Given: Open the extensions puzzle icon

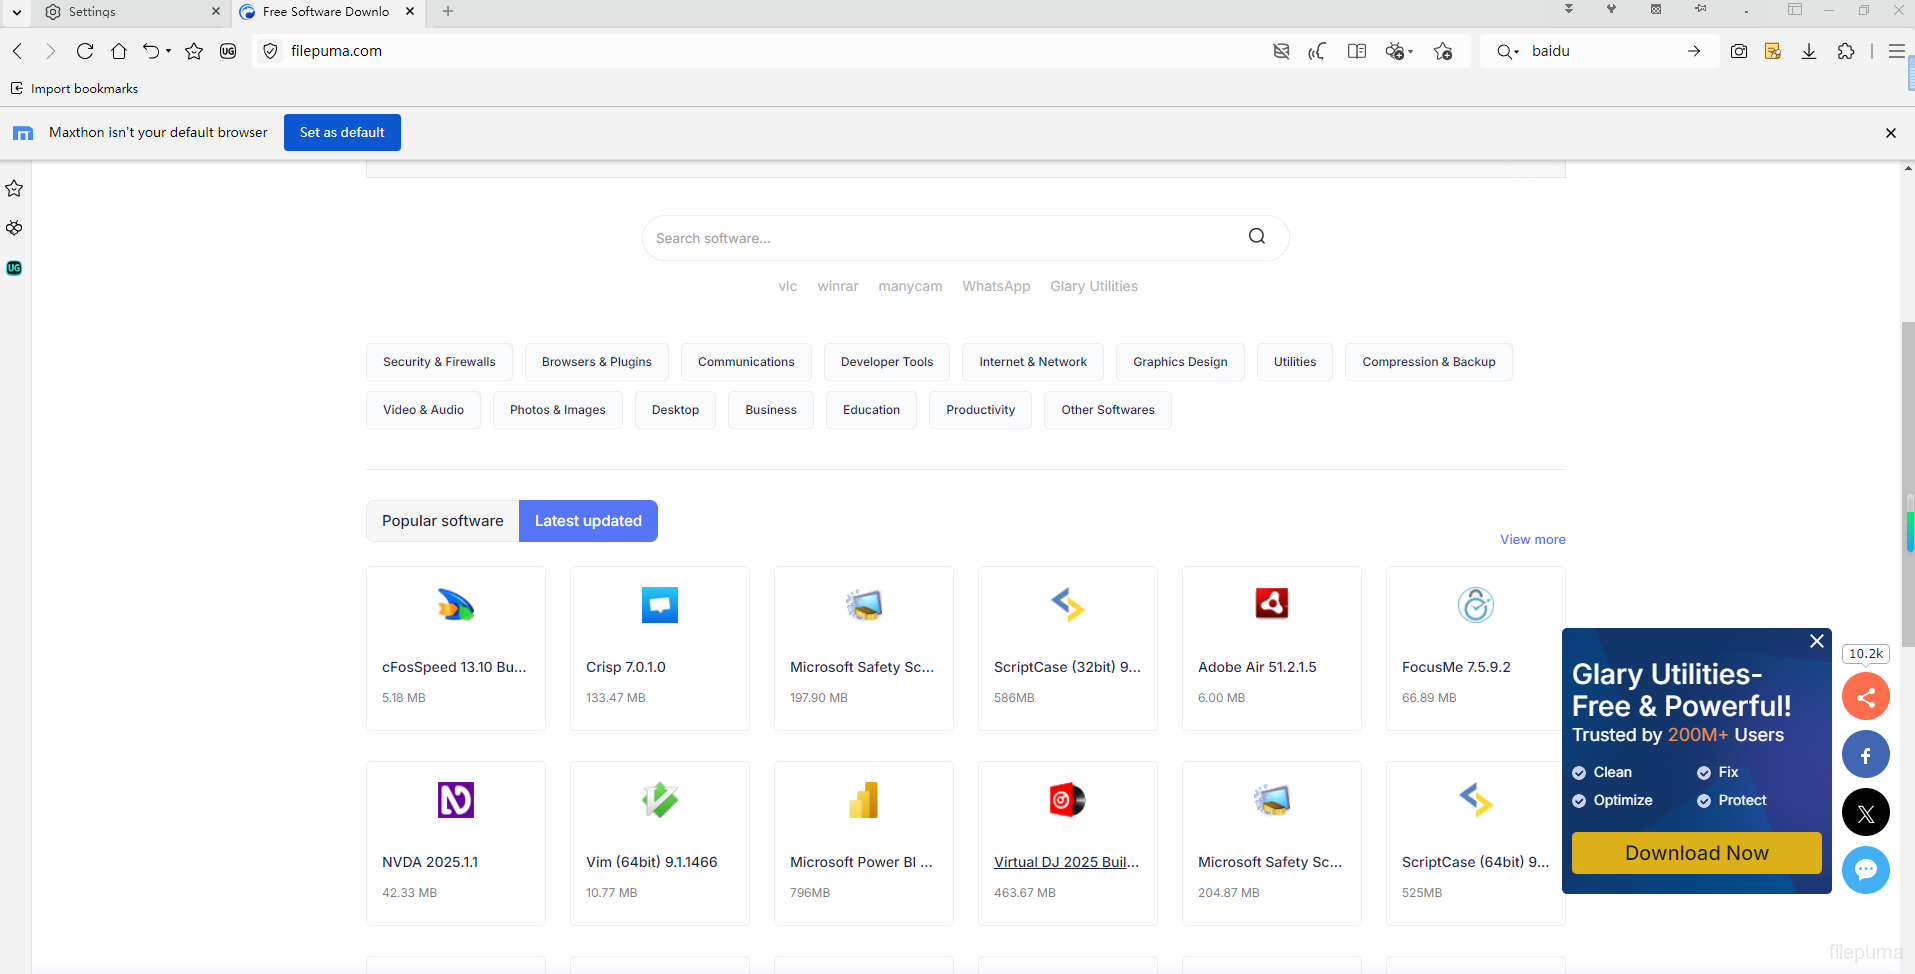Looking at the screenshot, I should click(1846, 51).
